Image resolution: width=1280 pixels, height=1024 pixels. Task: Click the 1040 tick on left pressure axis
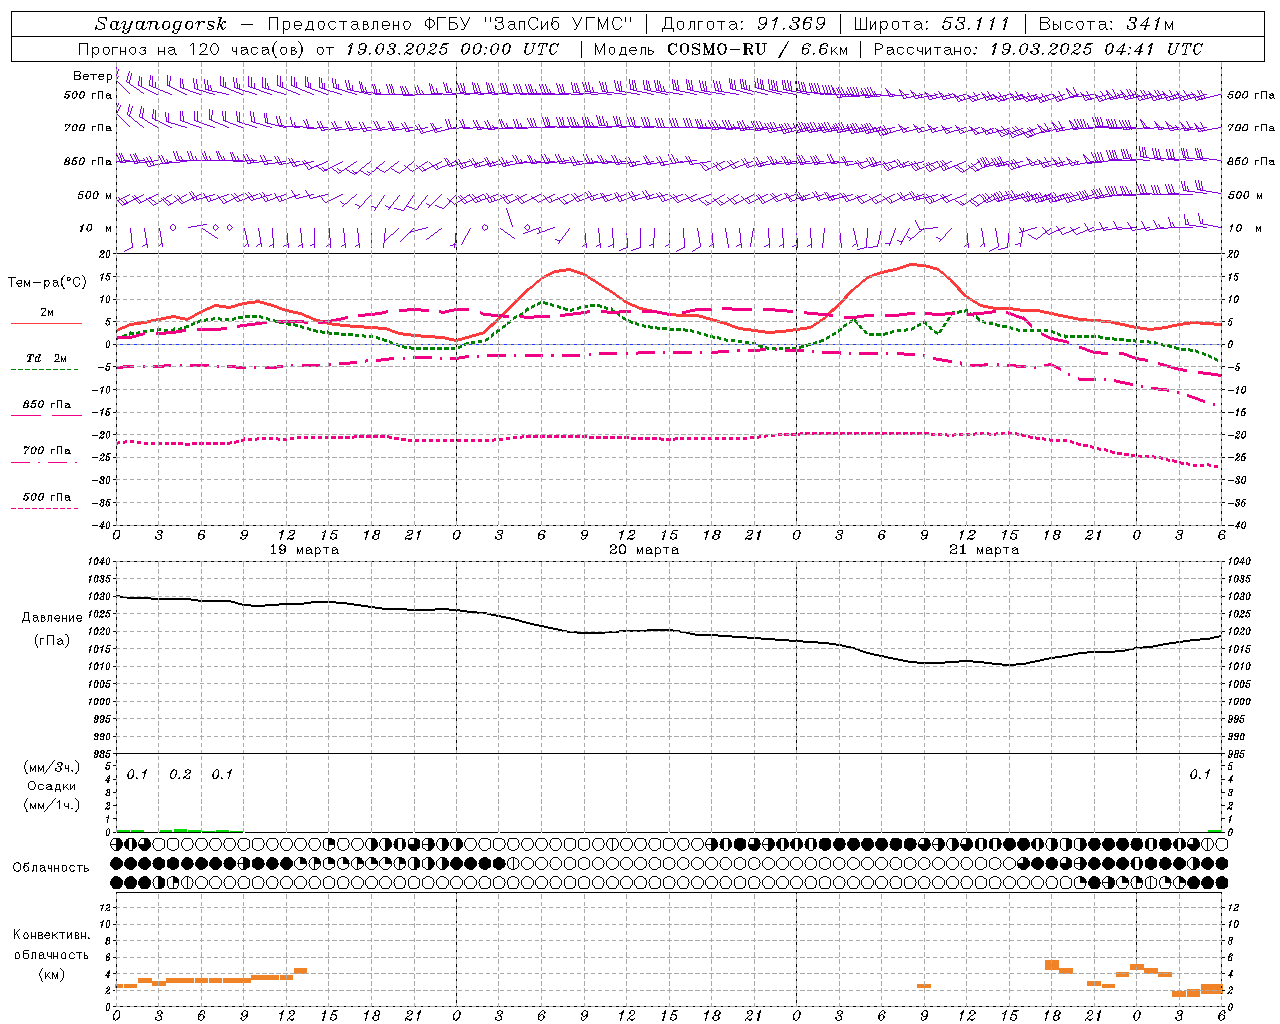click(99, 562)
